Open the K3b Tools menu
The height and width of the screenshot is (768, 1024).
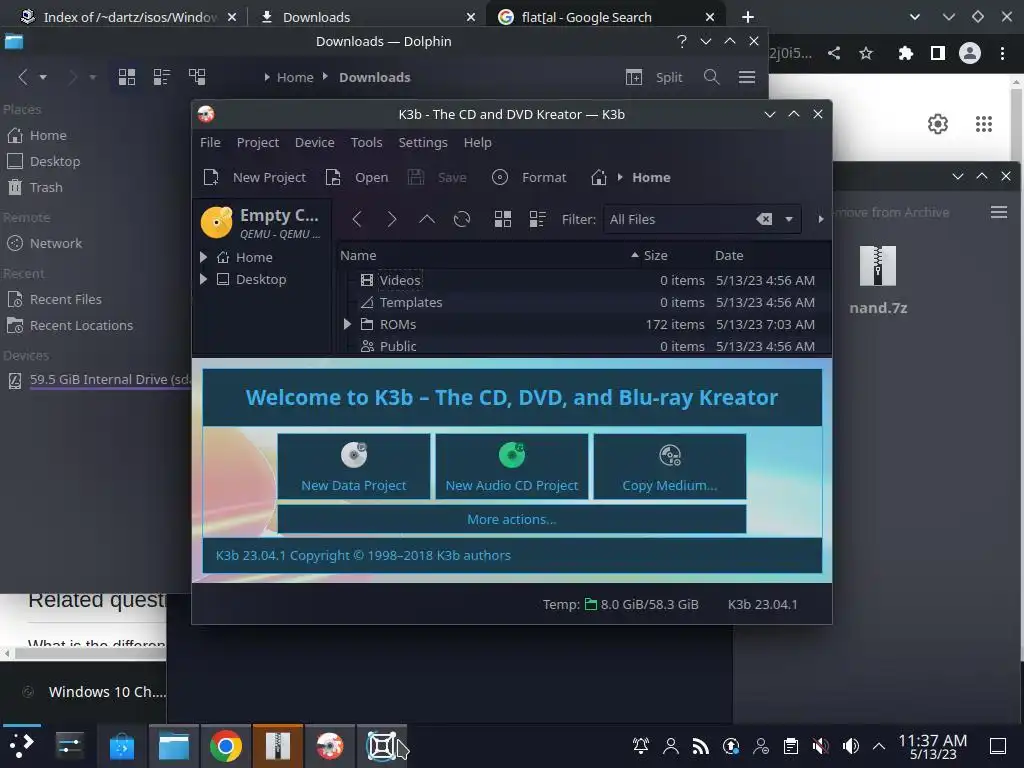click(366, 142)
